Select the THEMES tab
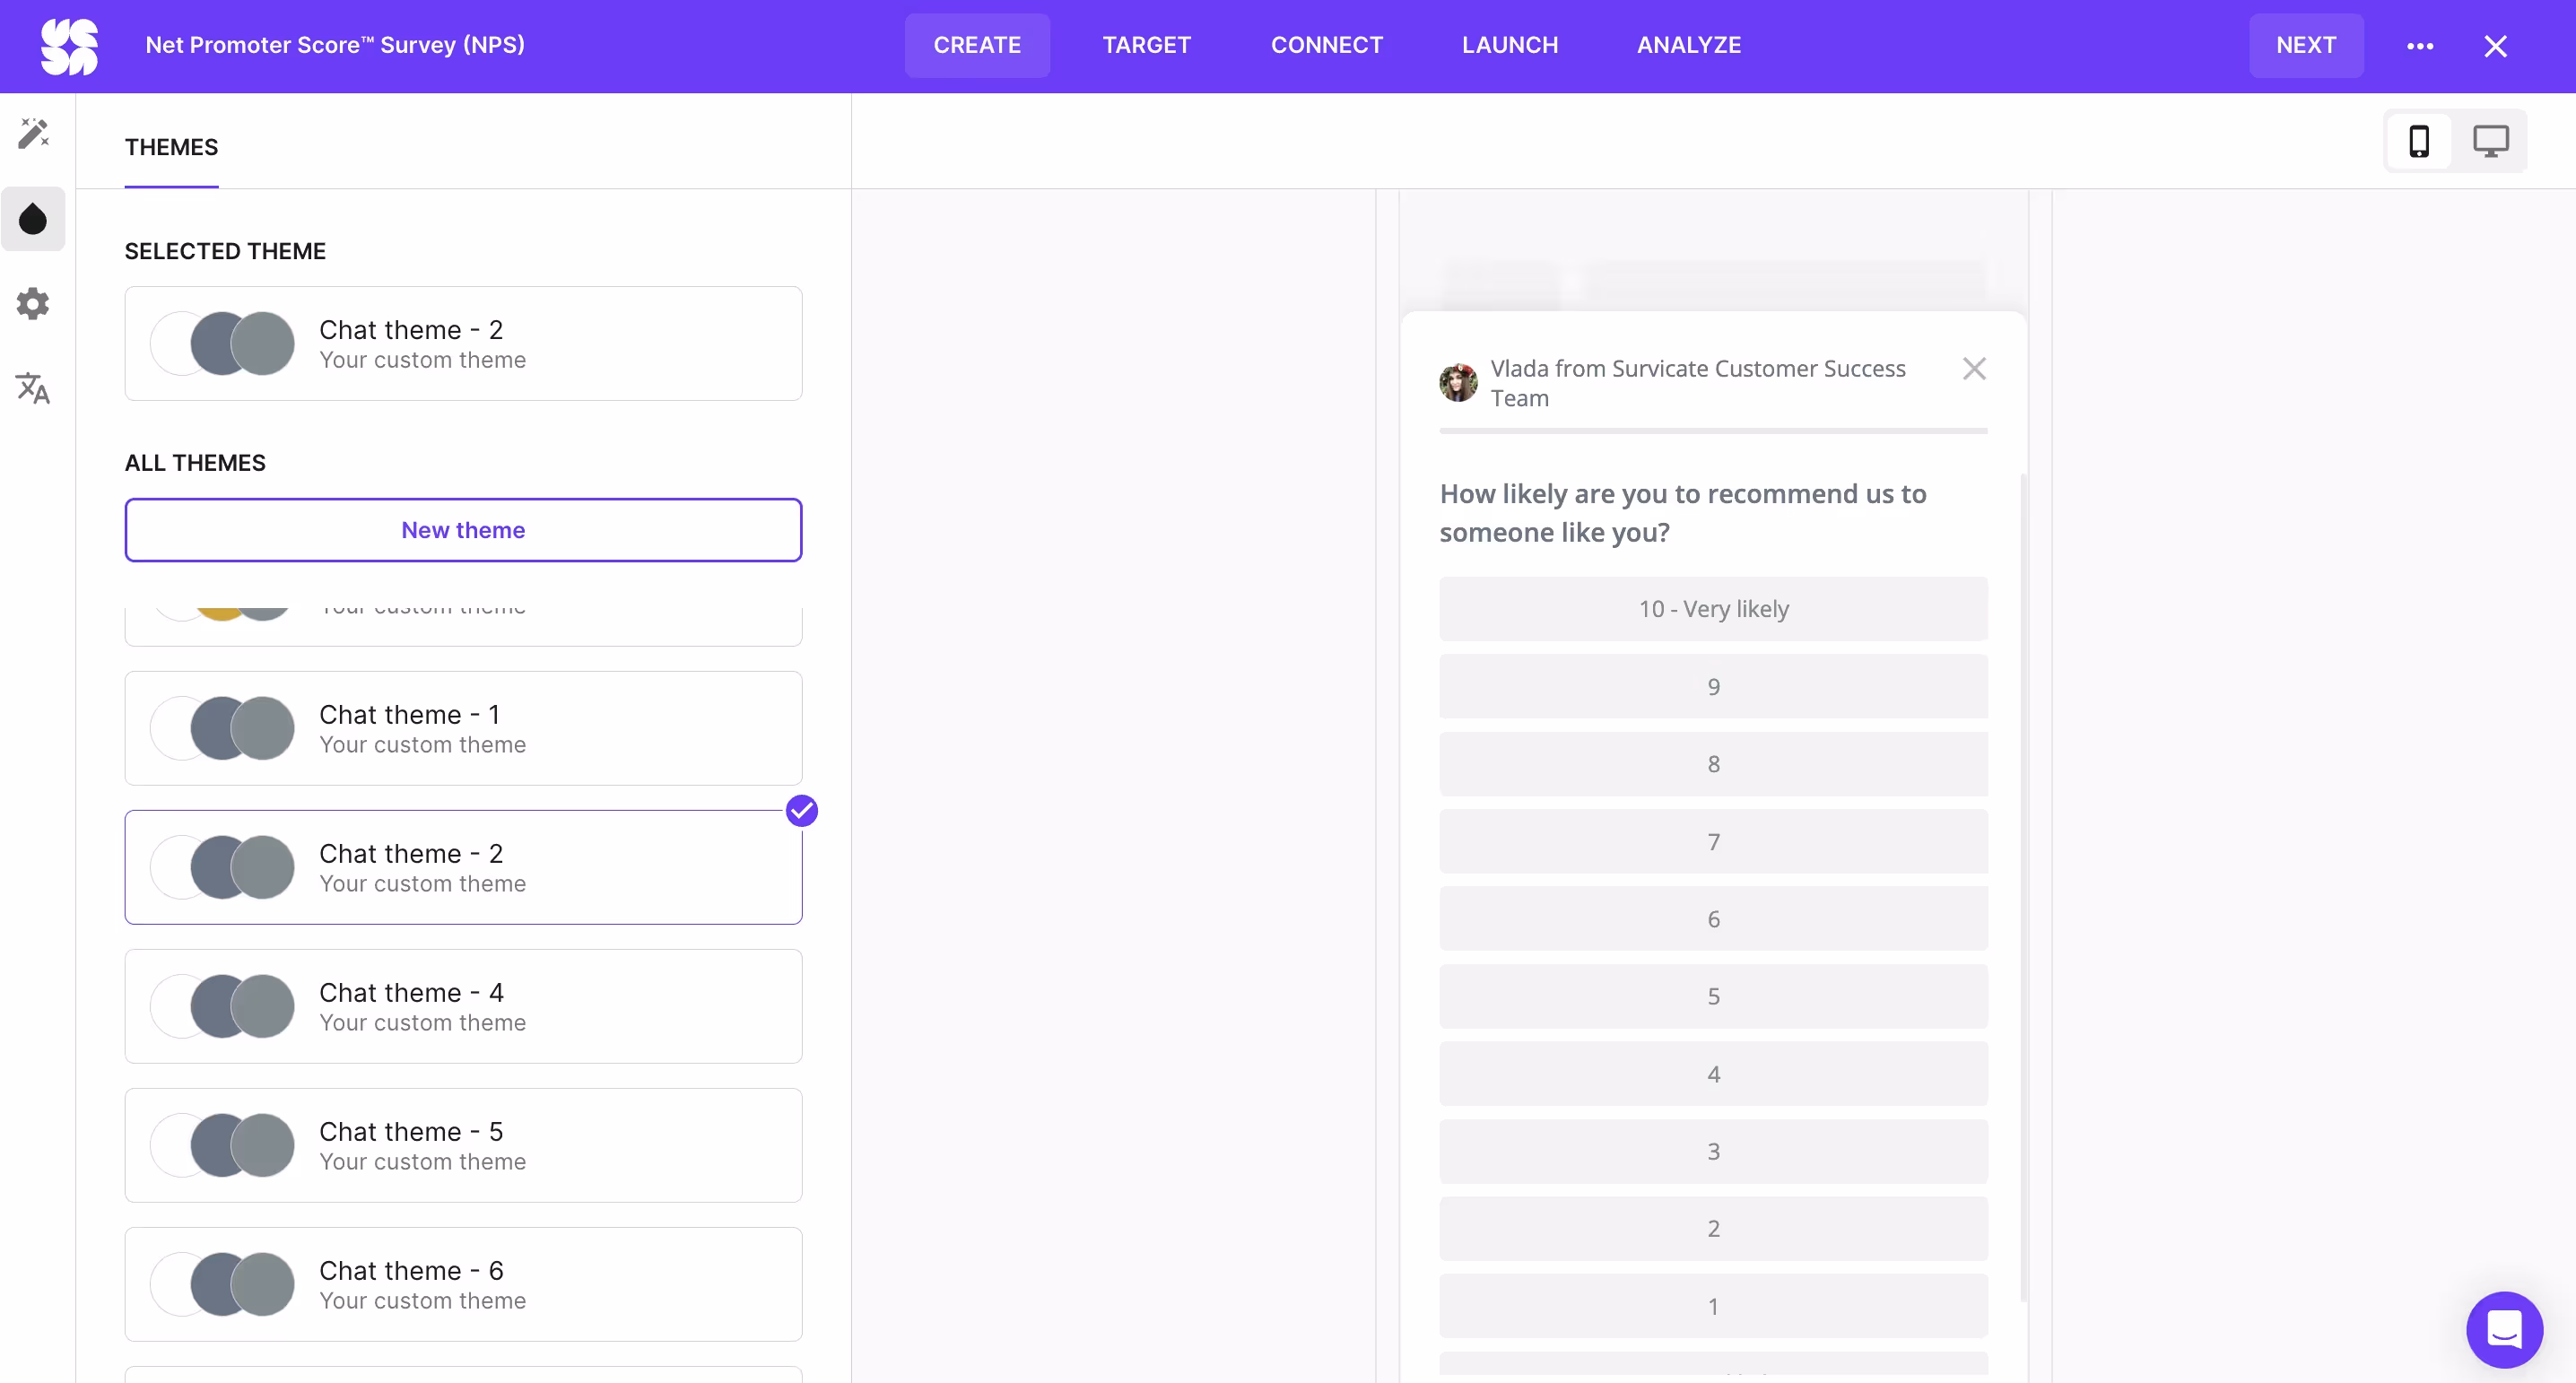Screen dimensions: 2576x1383 click(x=171, y=147)
